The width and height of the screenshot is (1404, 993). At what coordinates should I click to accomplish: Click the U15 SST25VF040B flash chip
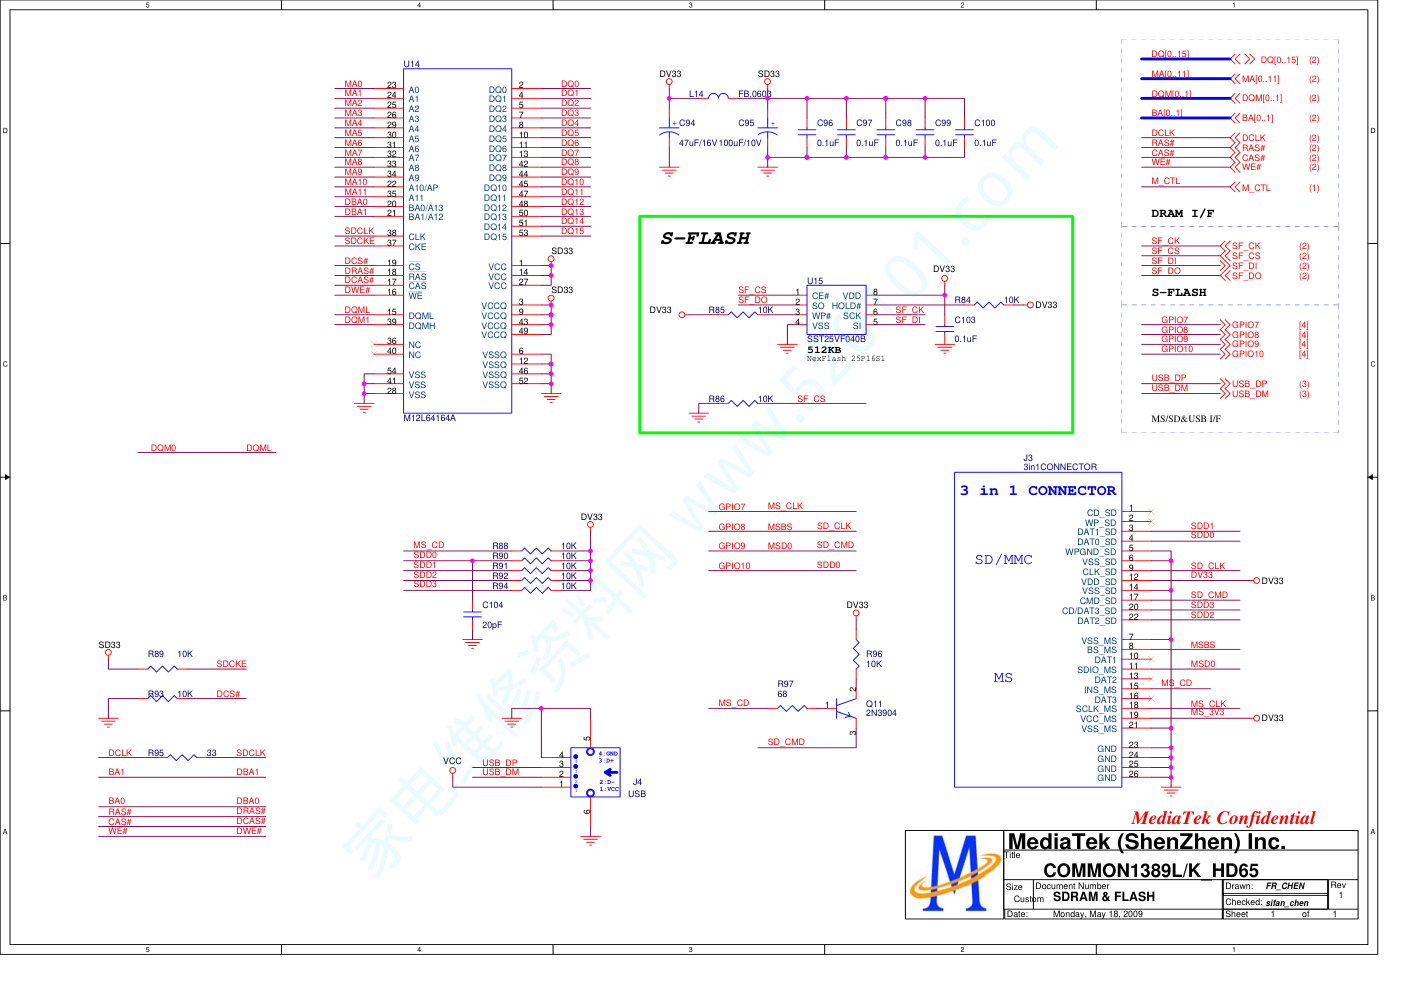pos(836,311)
